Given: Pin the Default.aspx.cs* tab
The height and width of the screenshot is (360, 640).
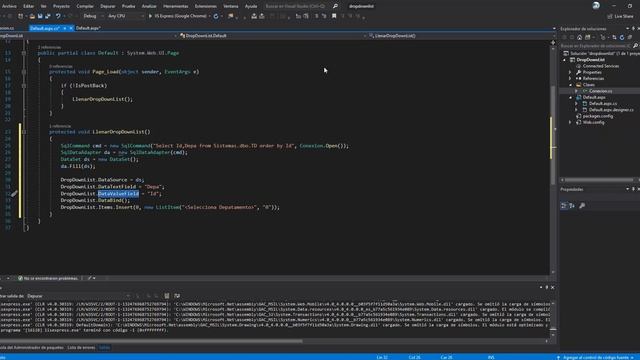Looking at the screenshot, I should point(64,28).
